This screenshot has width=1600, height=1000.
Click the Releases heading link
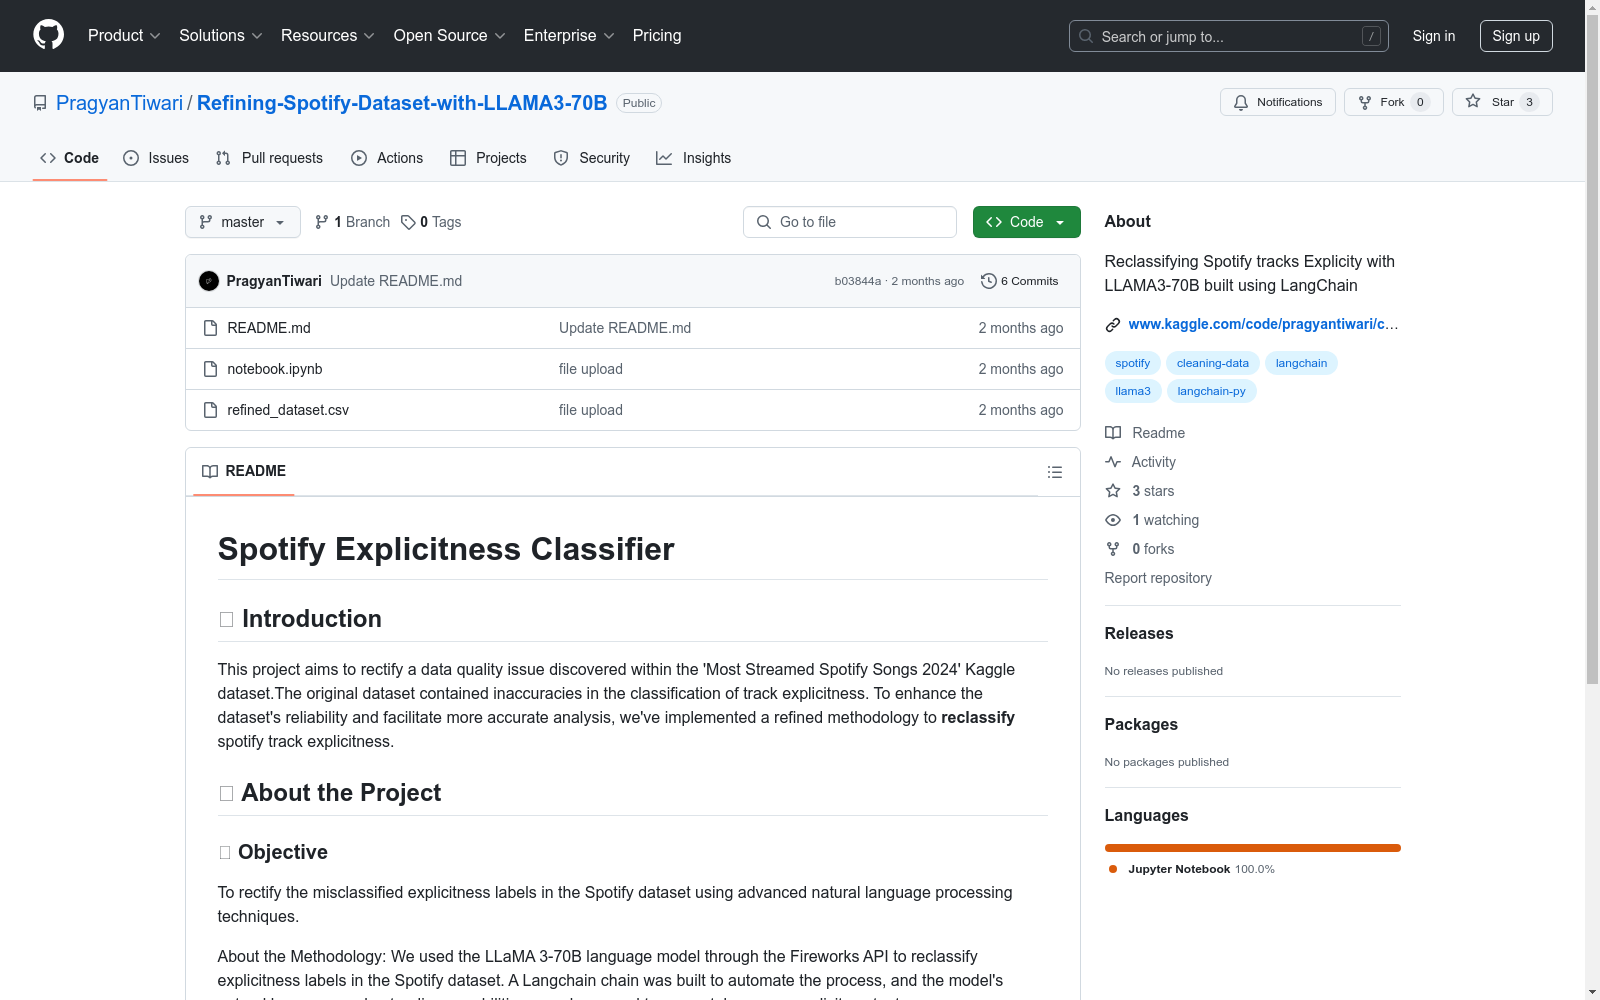coord(1139,633)
